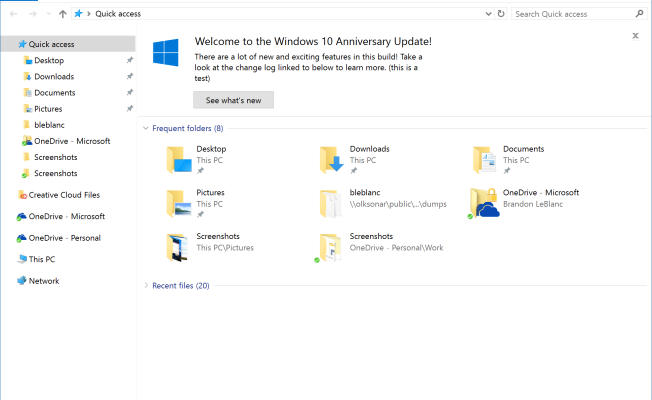Go up one folder level

click(x=63, y=14)
